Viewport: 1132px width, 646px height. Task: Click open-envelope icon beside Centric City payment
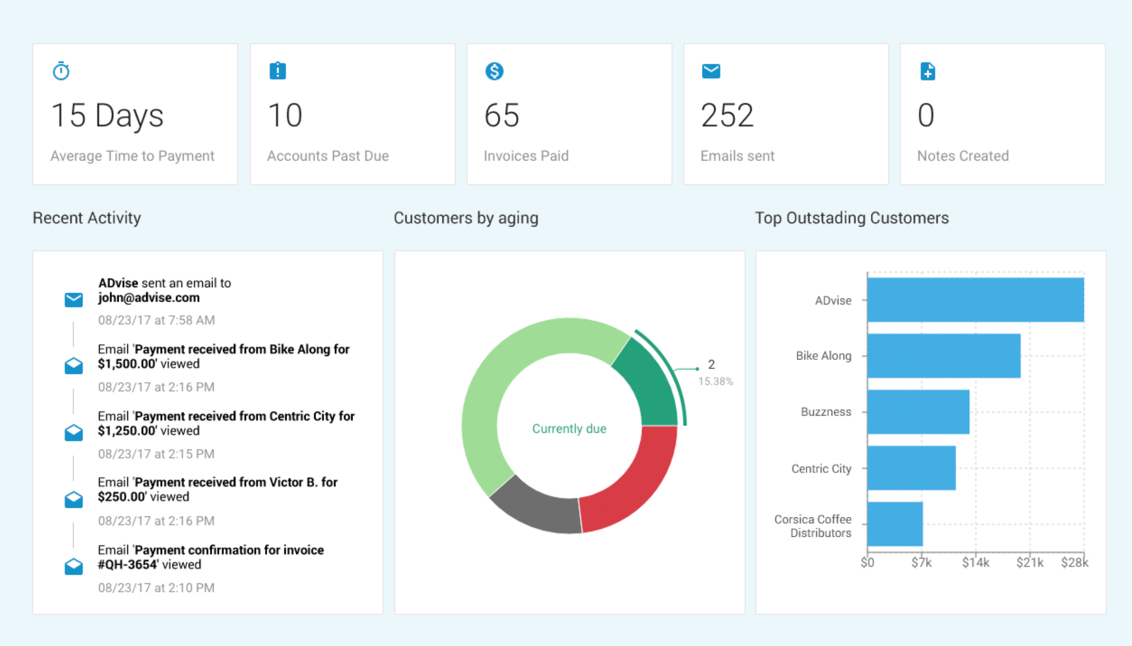[74, 432]
